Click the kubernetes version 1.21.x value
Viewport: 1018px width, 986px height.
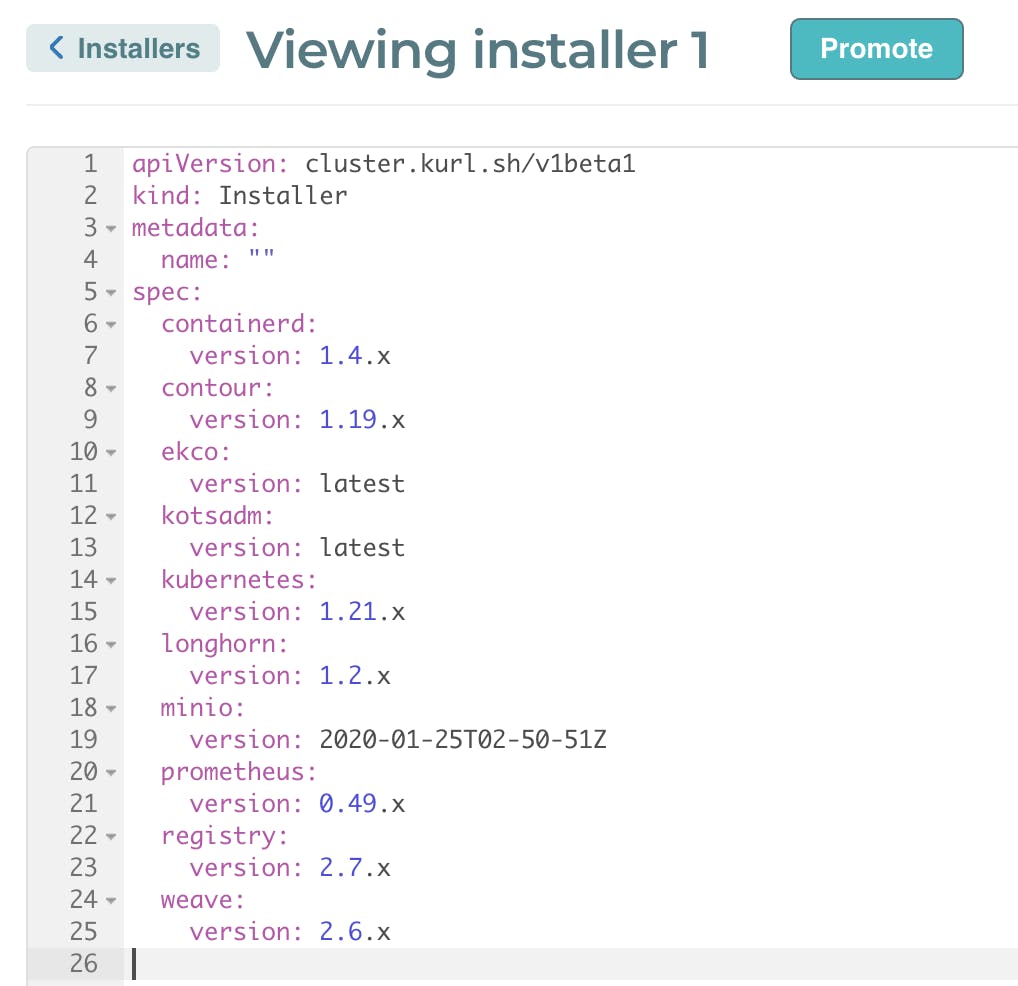pos(362,611)
